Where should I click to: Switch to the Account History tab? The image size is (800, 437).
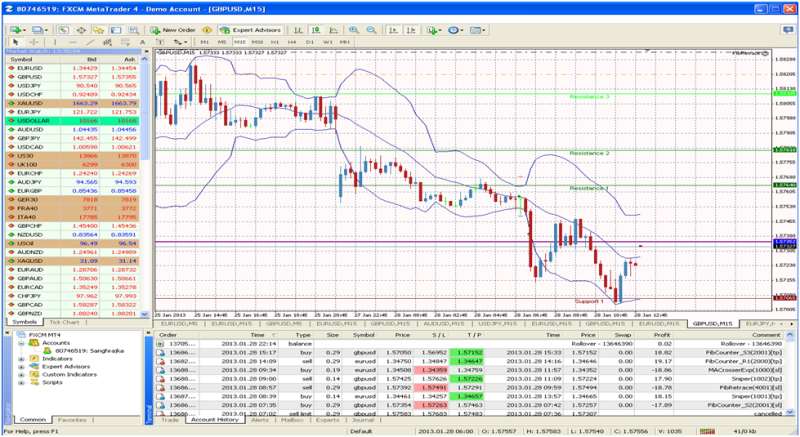215,420
